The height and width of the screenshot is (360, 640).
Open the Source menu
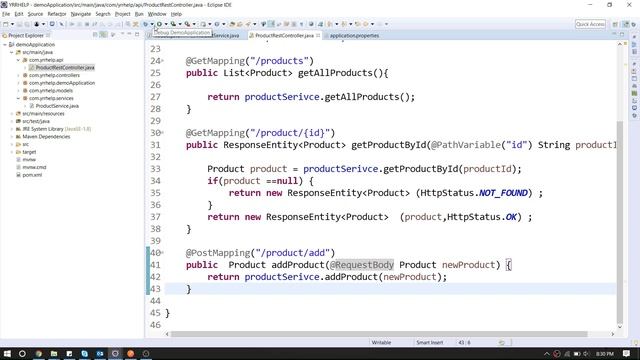tap(35, 14)
